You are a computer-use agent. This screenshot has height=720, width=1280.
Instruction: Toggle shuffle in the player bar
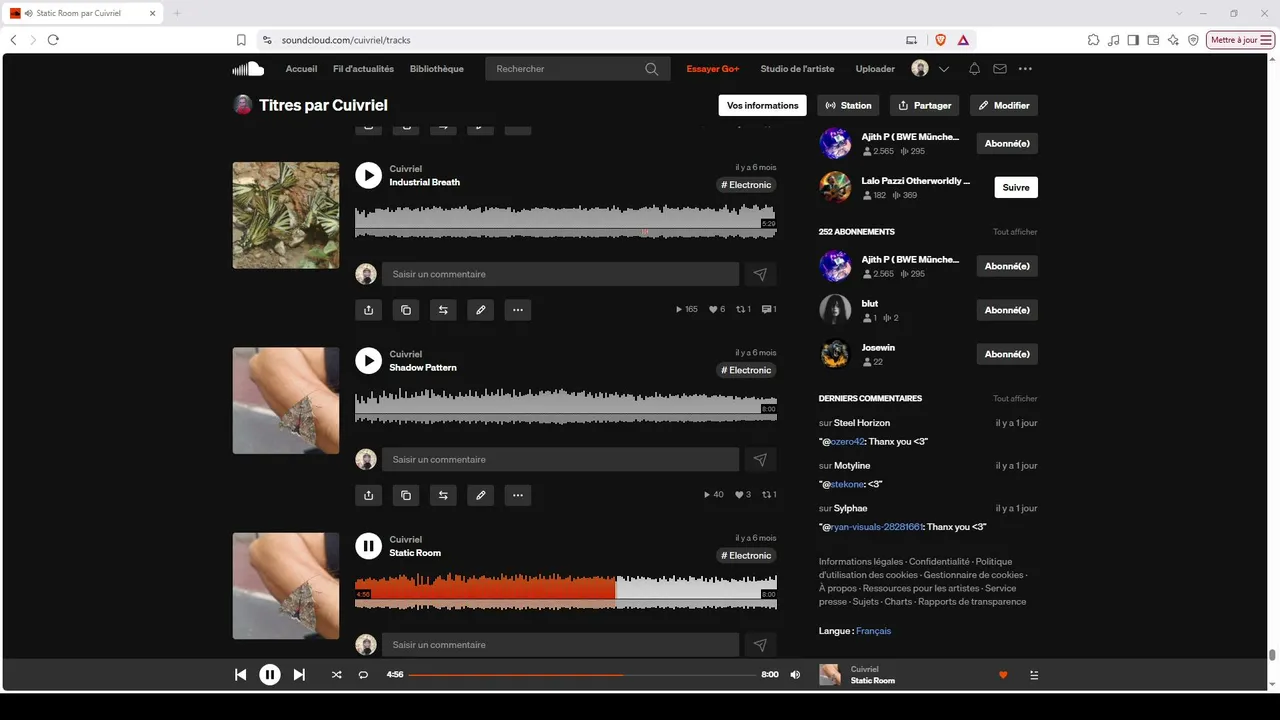pyautogui.click(x=336, y=675)
